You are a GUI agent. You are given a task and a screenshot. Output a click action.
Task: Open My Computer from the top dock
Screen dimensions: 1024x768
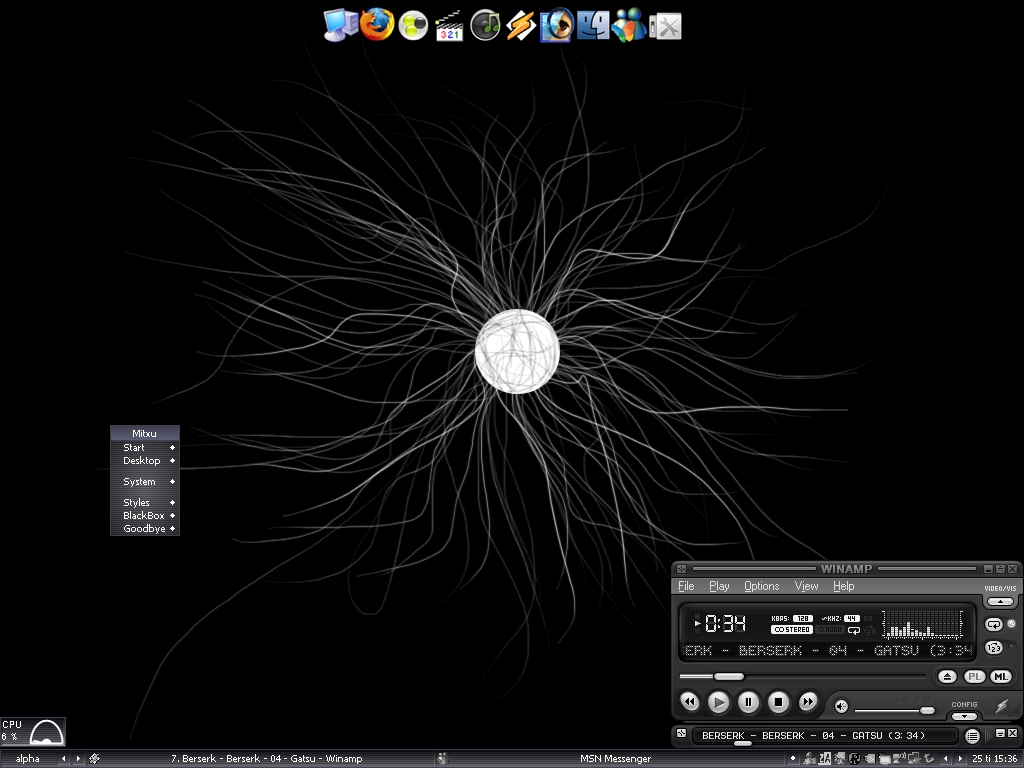(x=341, y=25)
